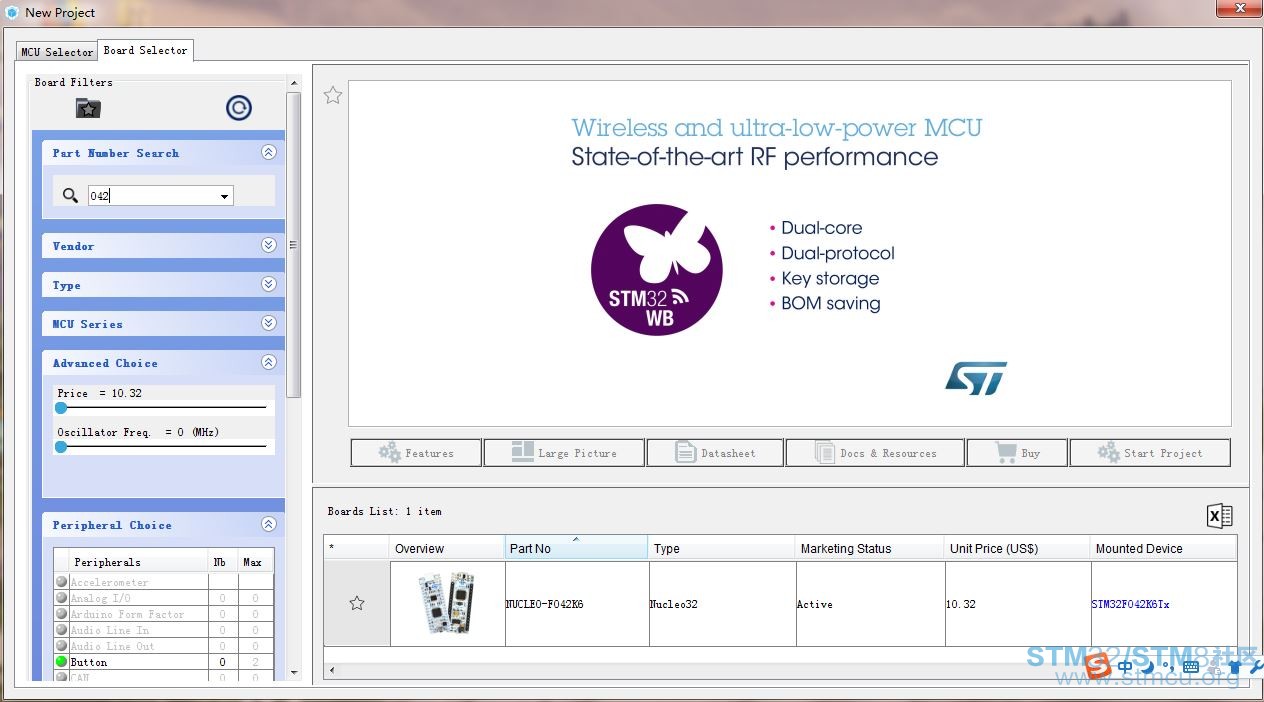Click the favorites folder star icon in Board Filters
The height and width of the screenshot is (702, 1264).
pos(89,108)
